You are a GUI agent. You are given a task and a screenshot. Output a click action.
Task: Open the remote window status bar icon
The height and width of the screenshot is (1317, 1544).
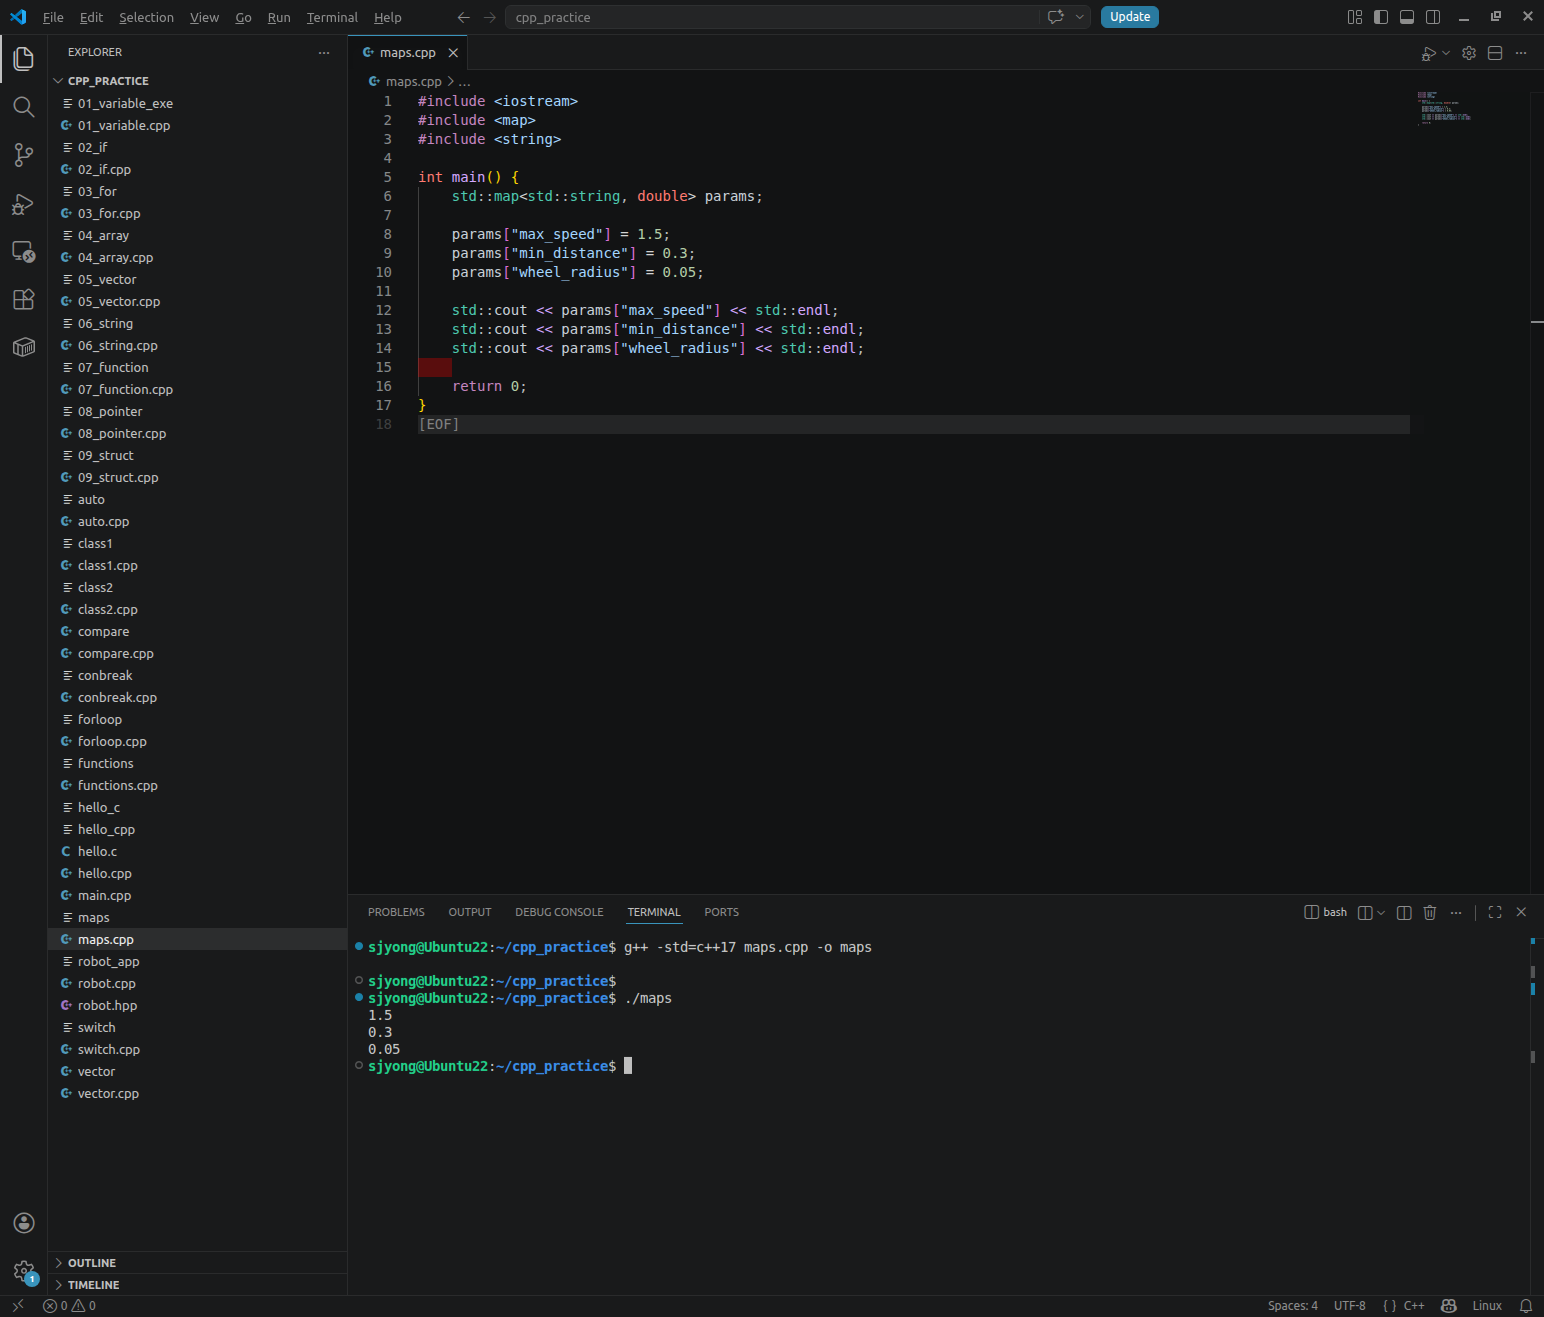coord(17,1306)
